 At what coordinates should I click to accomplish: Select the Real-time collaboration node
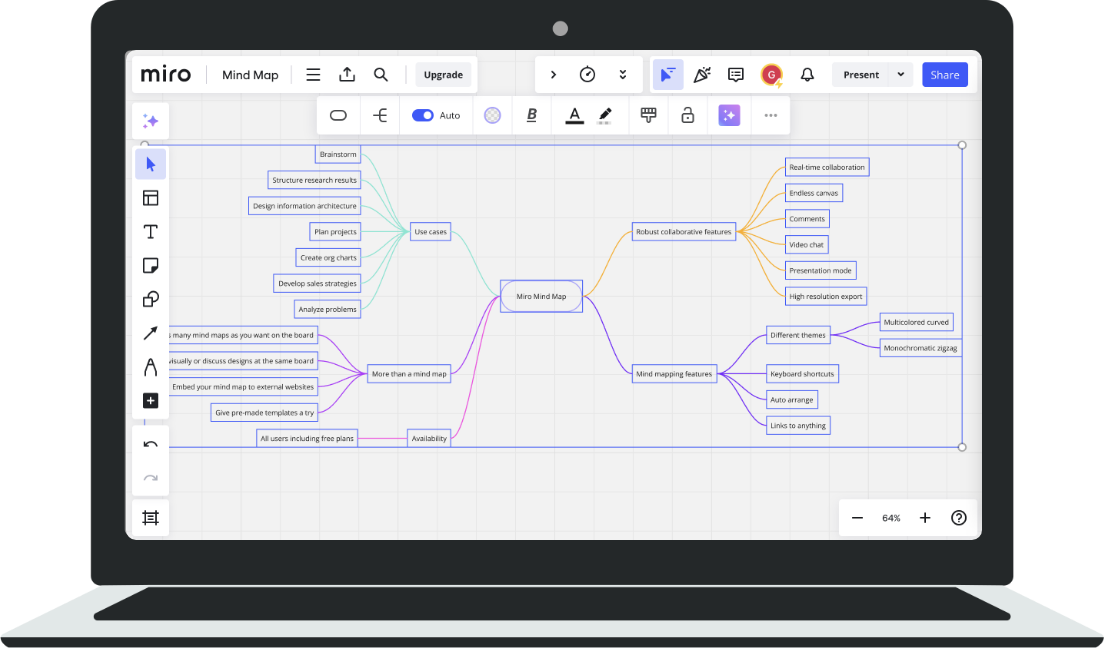click(x=827, y=167)
